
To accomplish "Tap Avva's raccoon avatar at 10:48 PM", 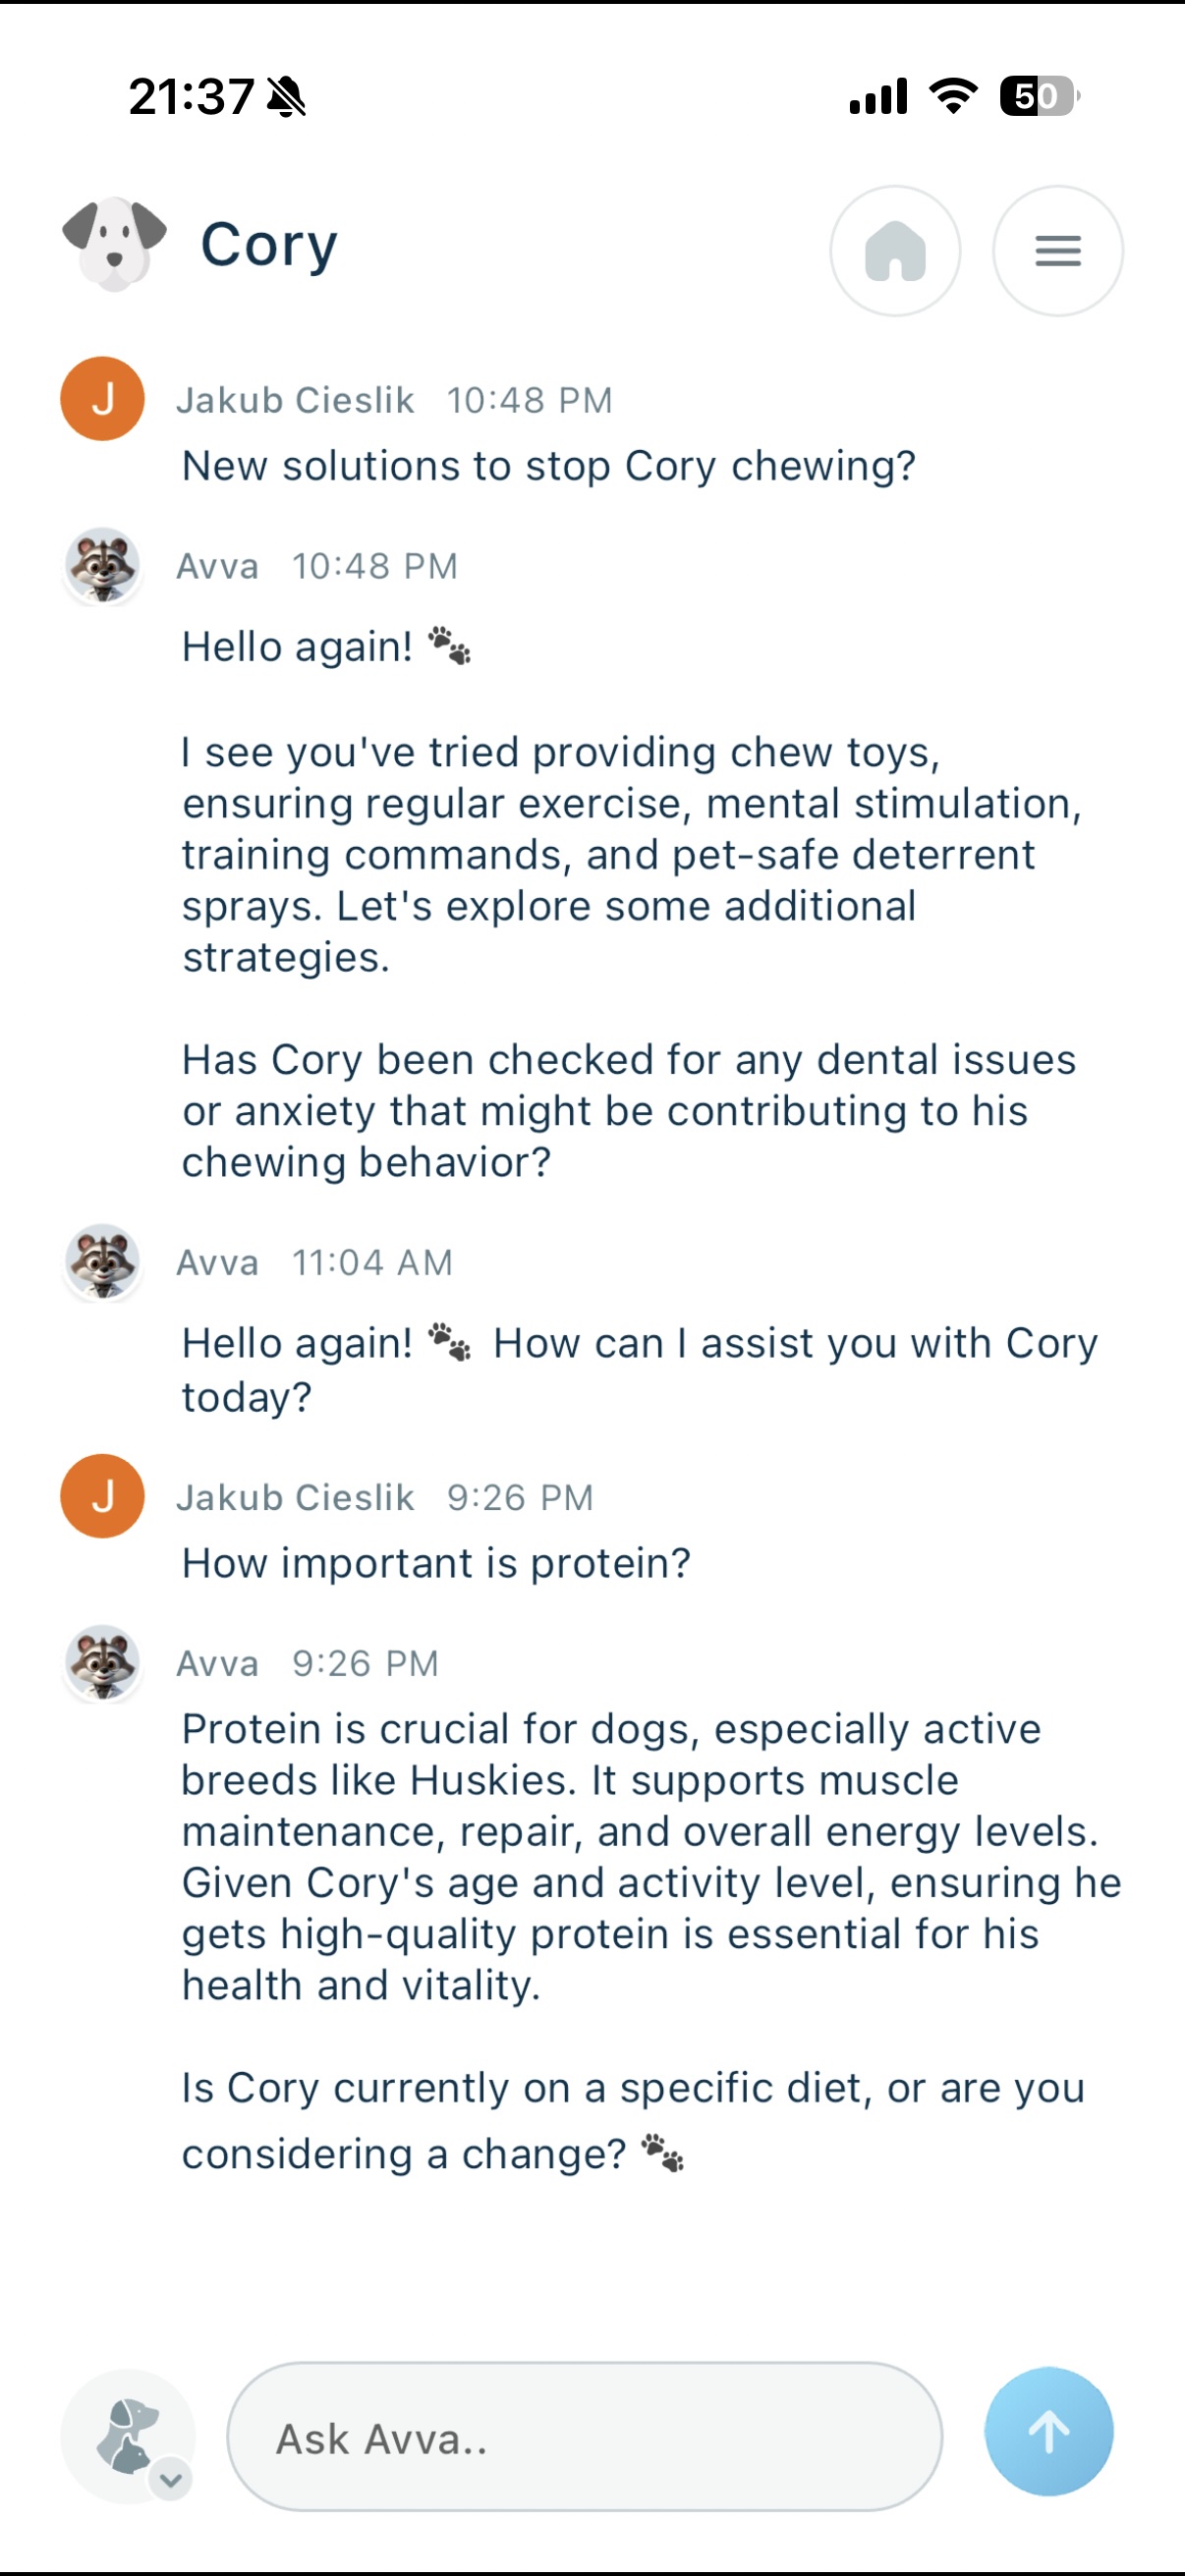I will pos(102,565).
